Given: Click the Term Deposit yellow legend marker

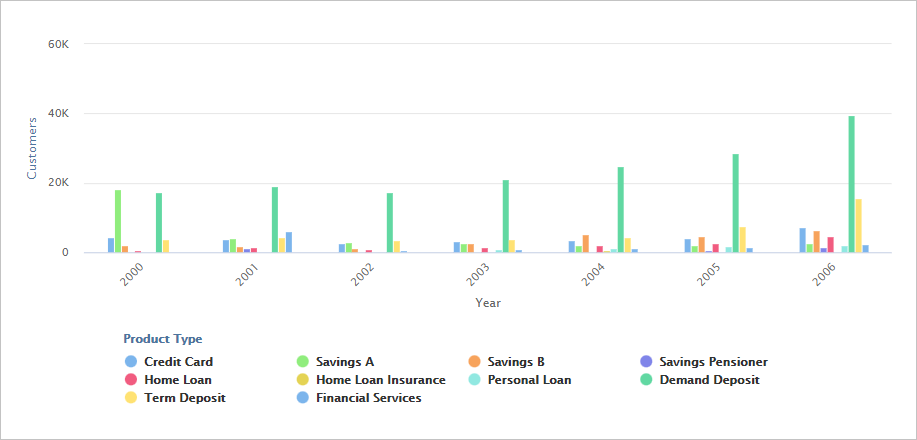Looking at the screenshot, I should tap(130, 398).
